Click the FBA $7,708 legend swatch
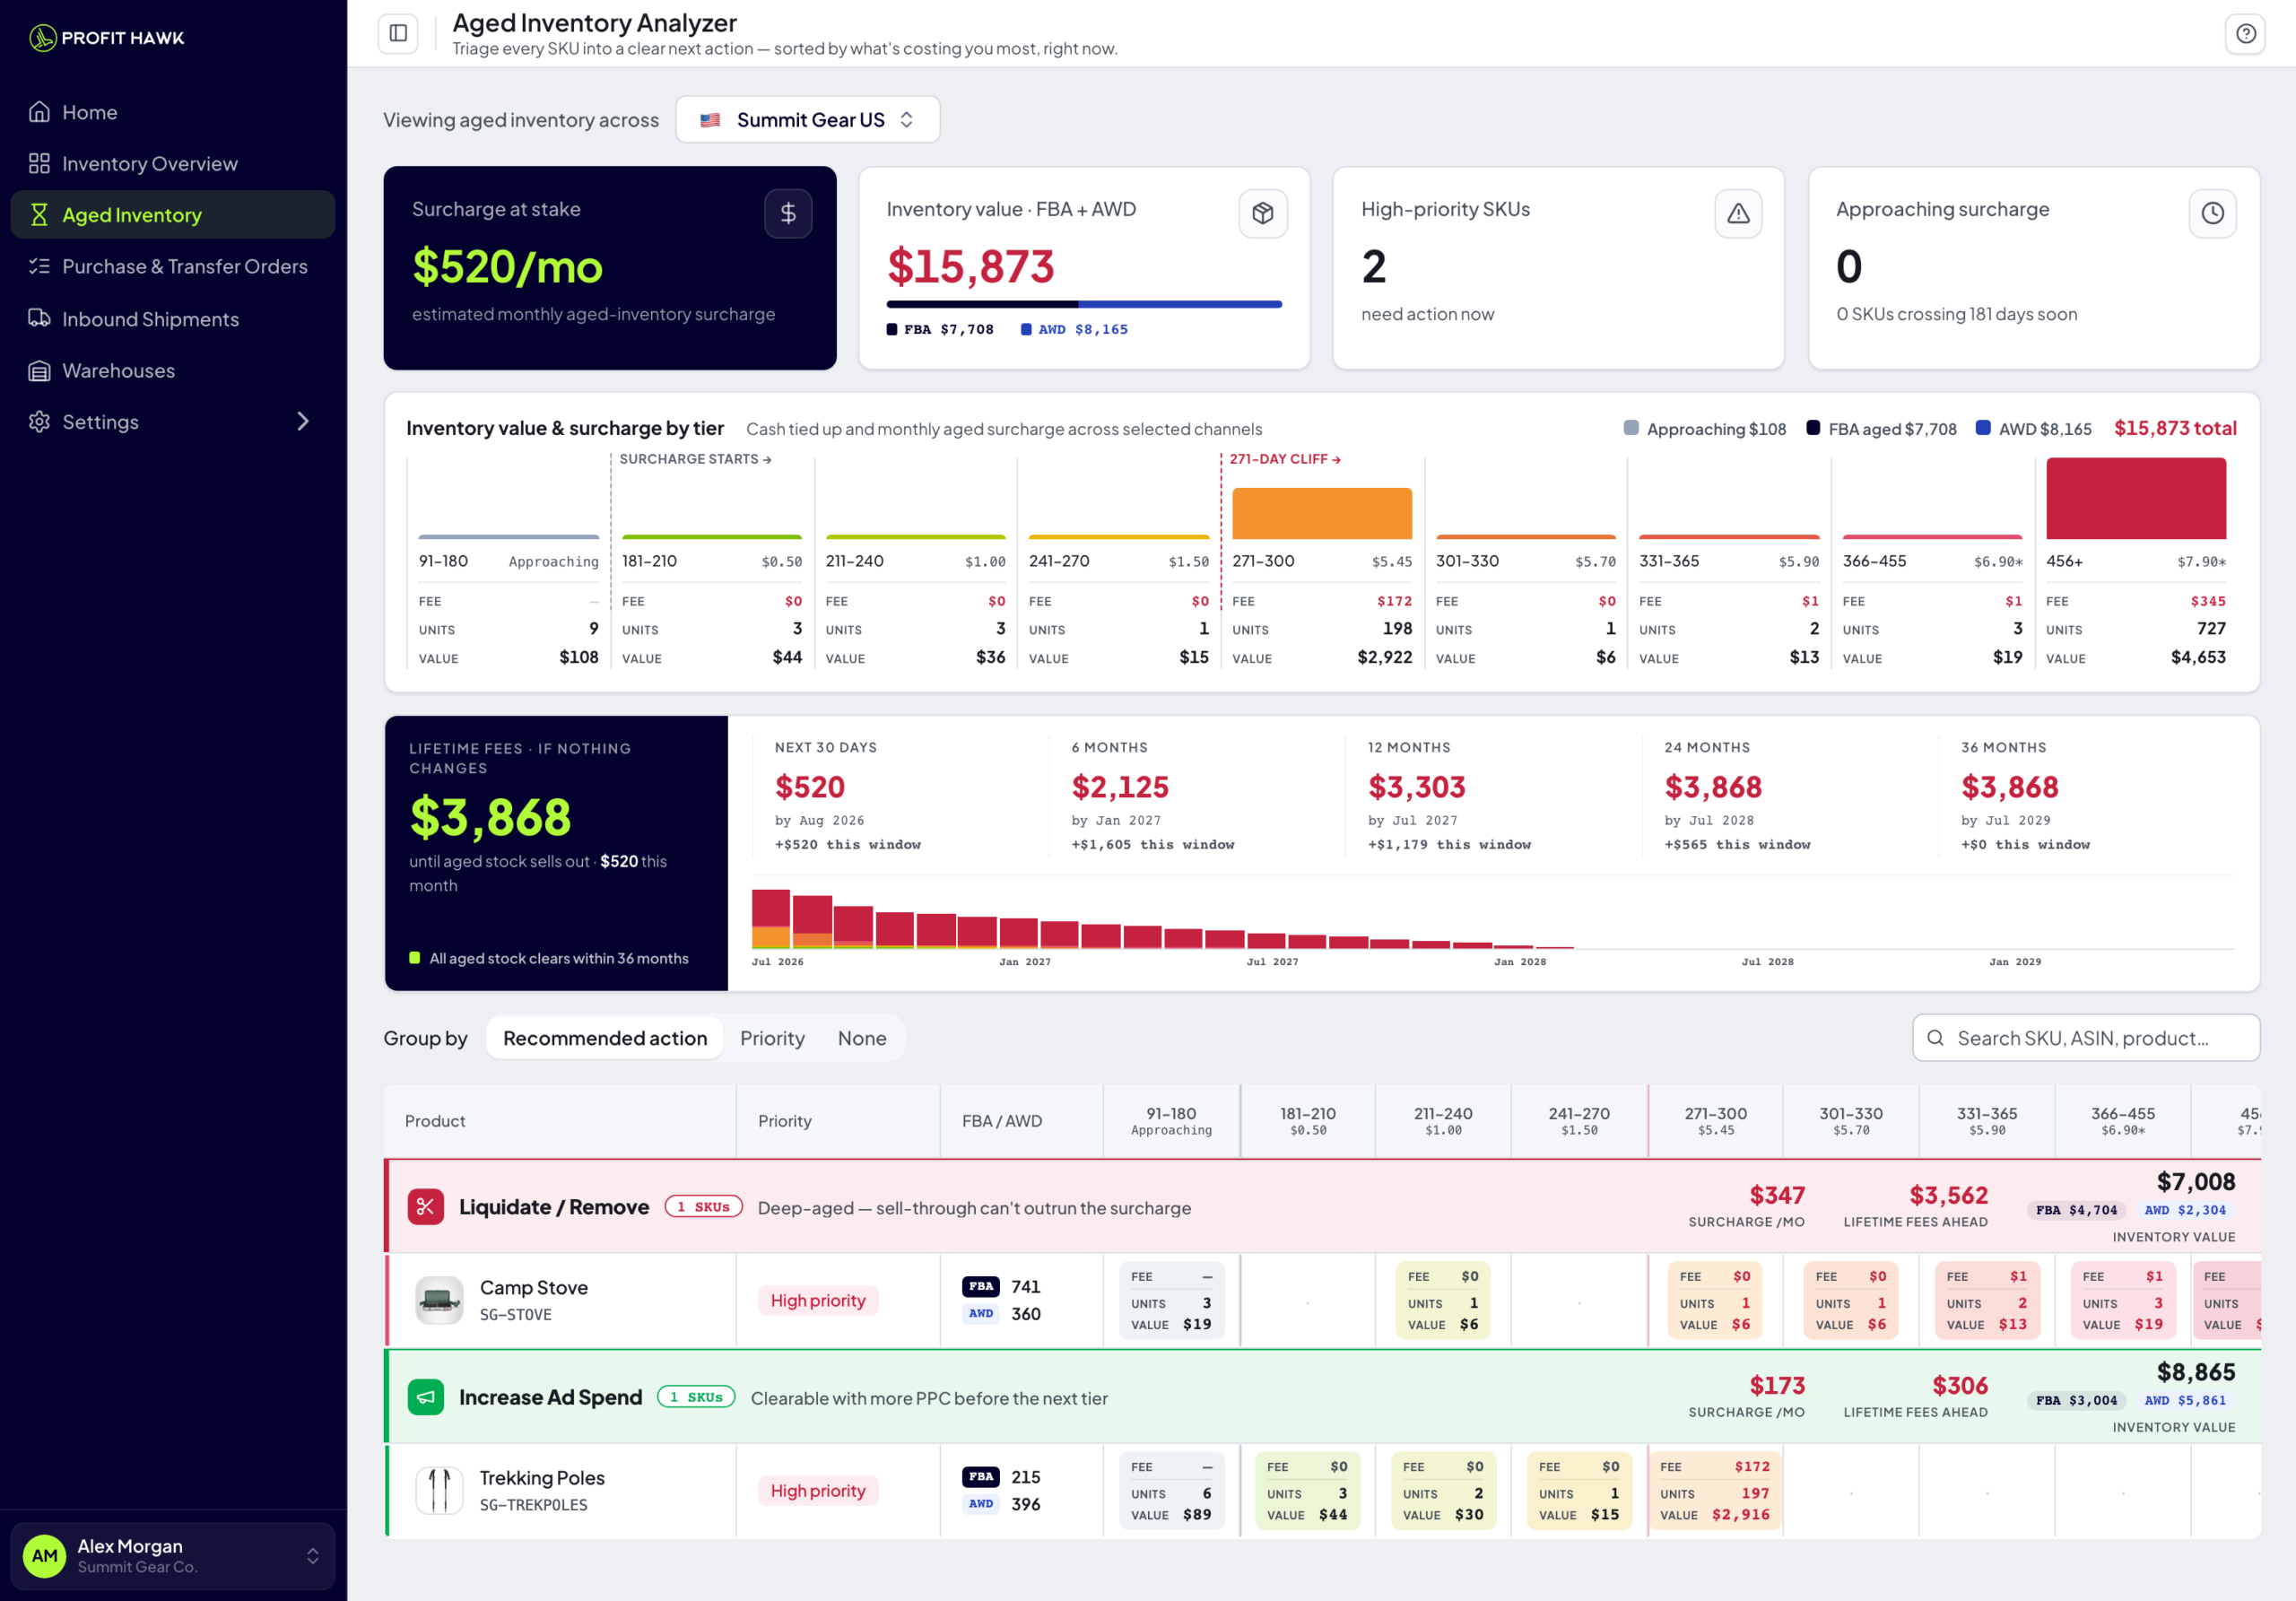This screenshot has height=1601, width=2296. click(892, 330)
